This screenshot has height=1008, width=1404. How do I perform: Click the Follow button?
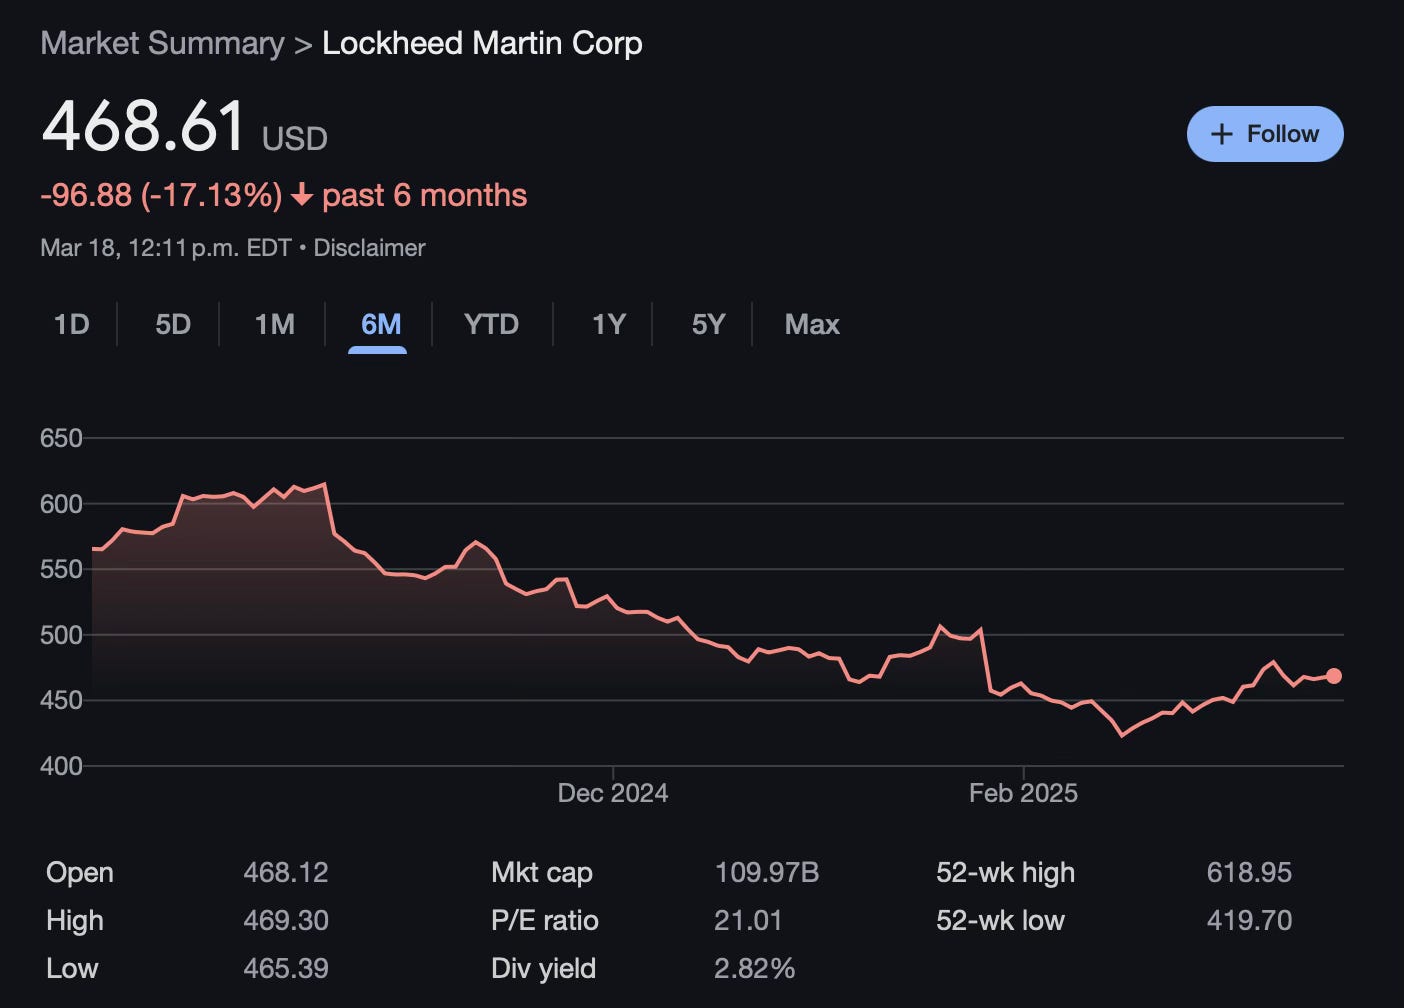[1265, 134]
